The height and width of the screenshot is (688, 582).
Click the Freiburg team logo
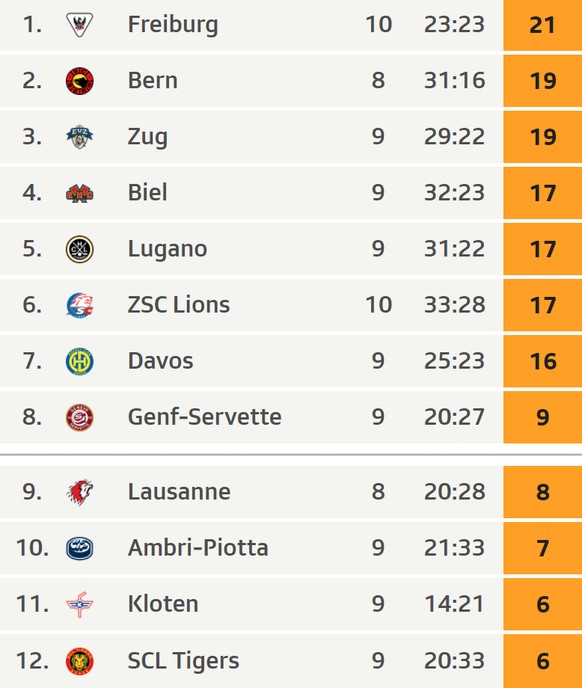point(79,25)
